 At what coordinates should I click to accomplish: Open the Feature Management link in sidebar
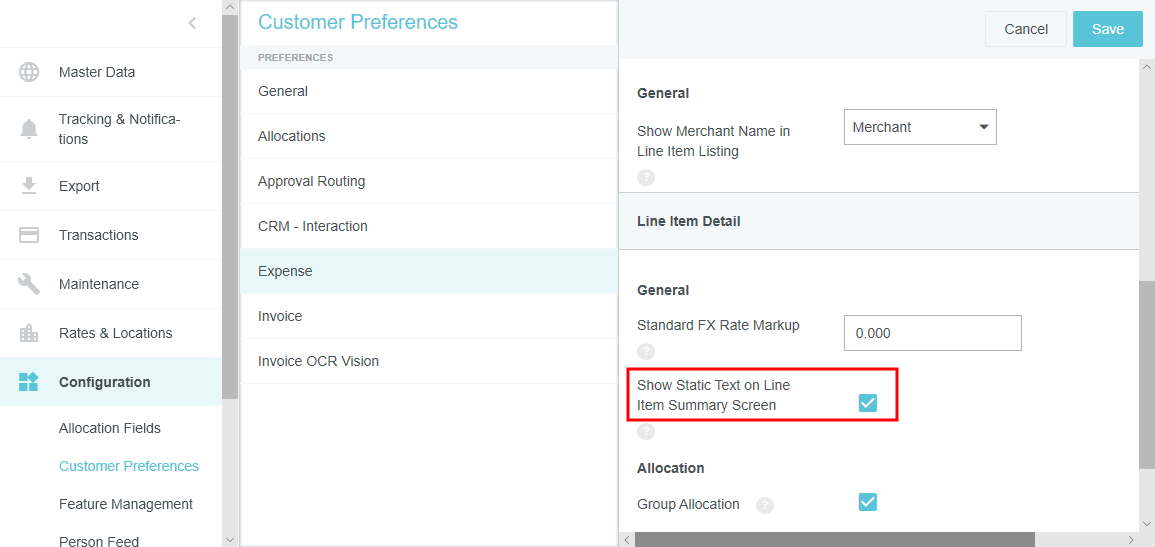pyautogui.click(x=126, y=504)
